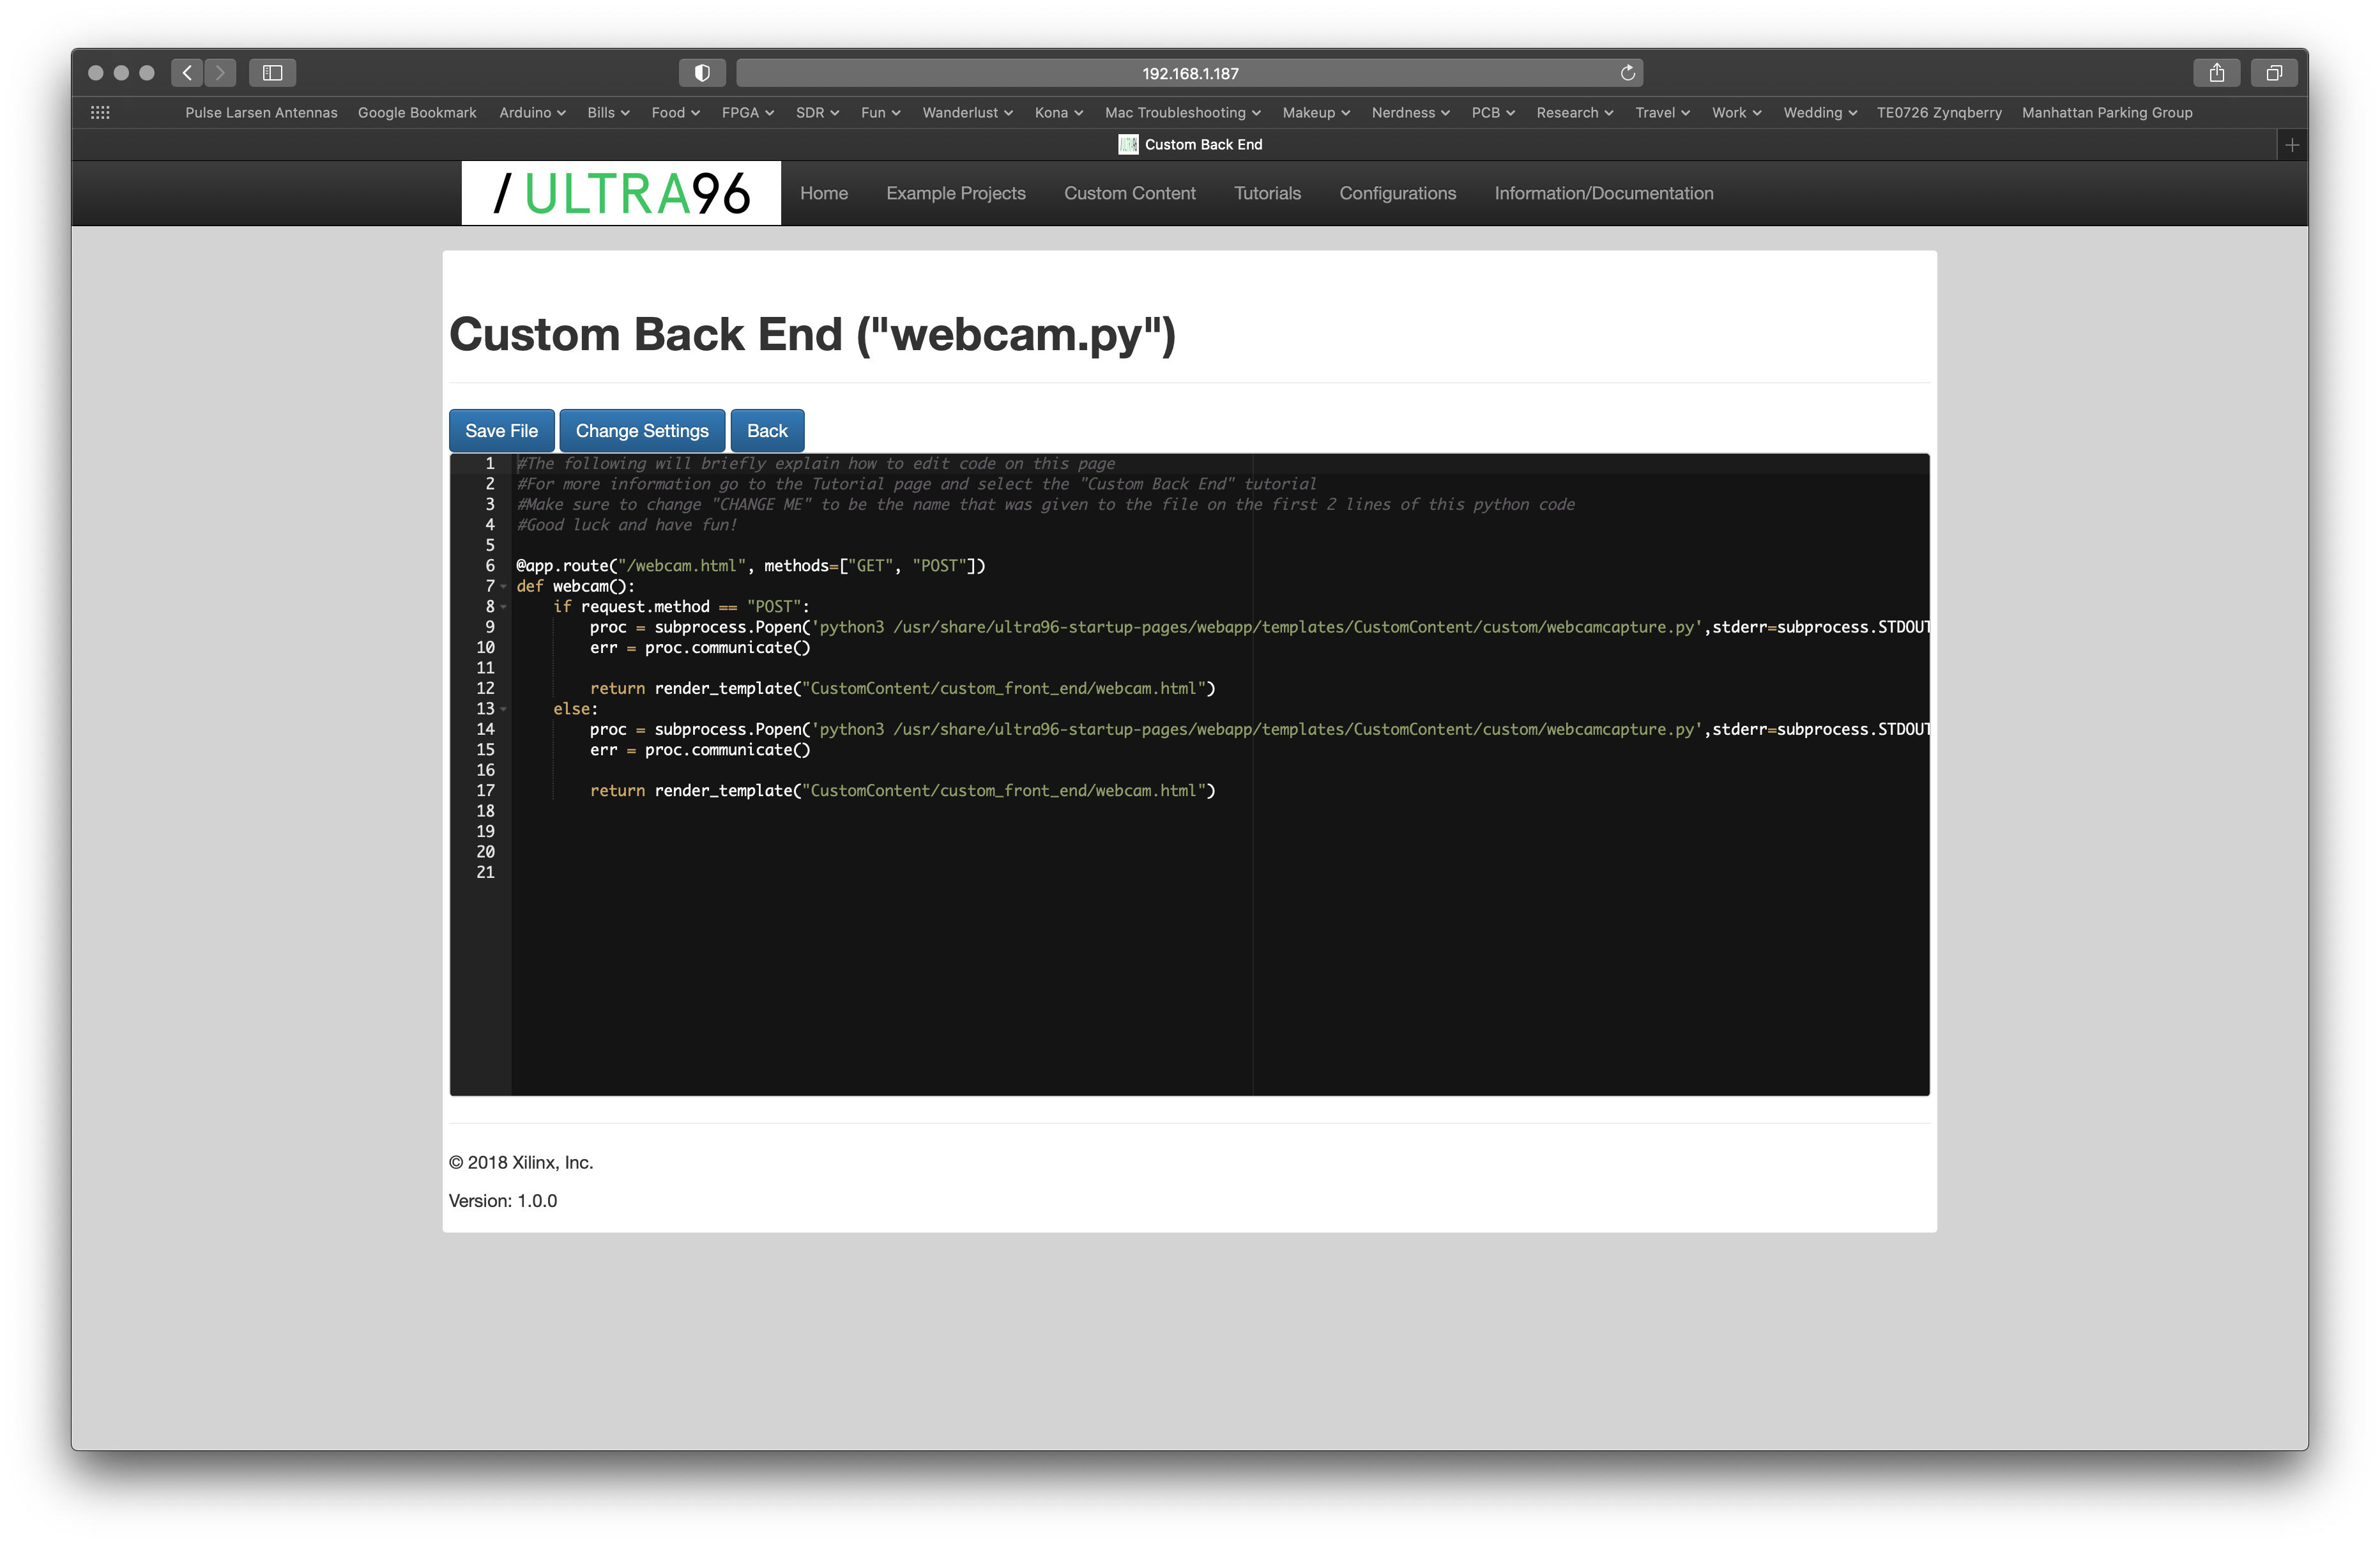
Task: Expand the Fun bookmarks folder
Action: (880, 113)
